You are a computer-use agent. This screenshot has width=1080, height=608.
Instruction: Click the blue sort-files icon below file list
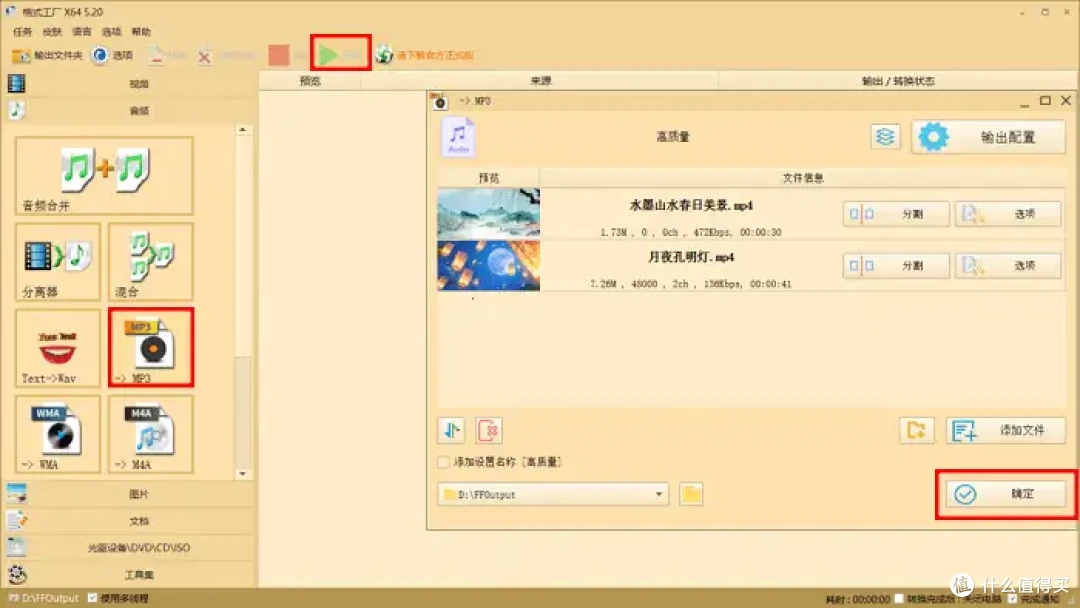click(451, 430)
